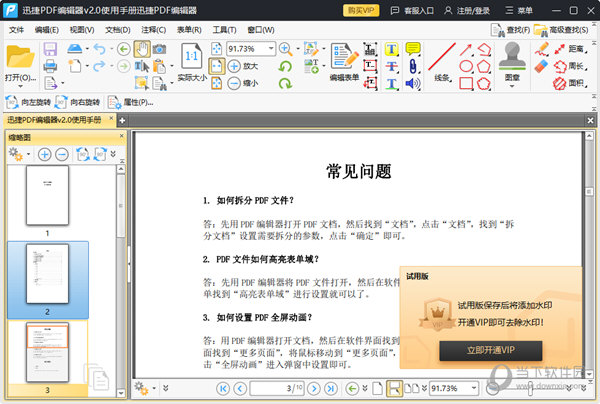Open the 编辑(E) menu

click(47, 29)
